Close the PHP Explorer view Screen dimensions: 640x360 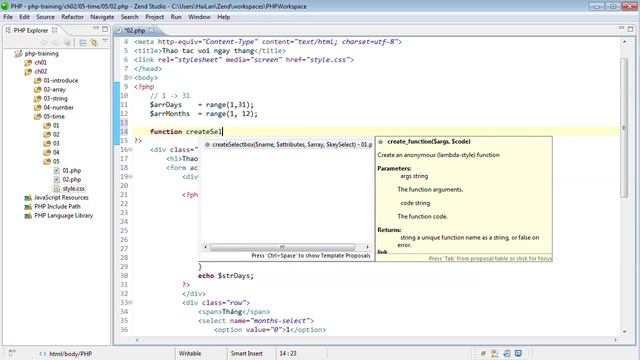point(54,30)
